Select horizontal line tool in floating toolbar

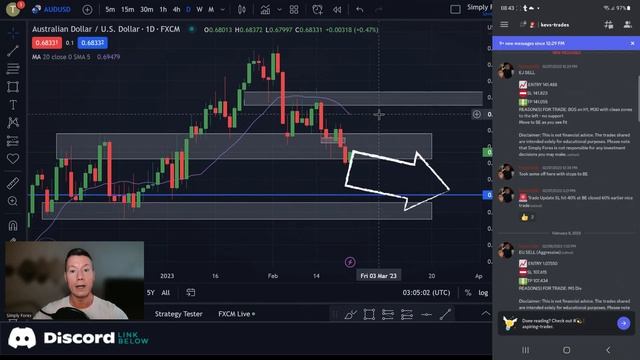(x=426, y=314)
